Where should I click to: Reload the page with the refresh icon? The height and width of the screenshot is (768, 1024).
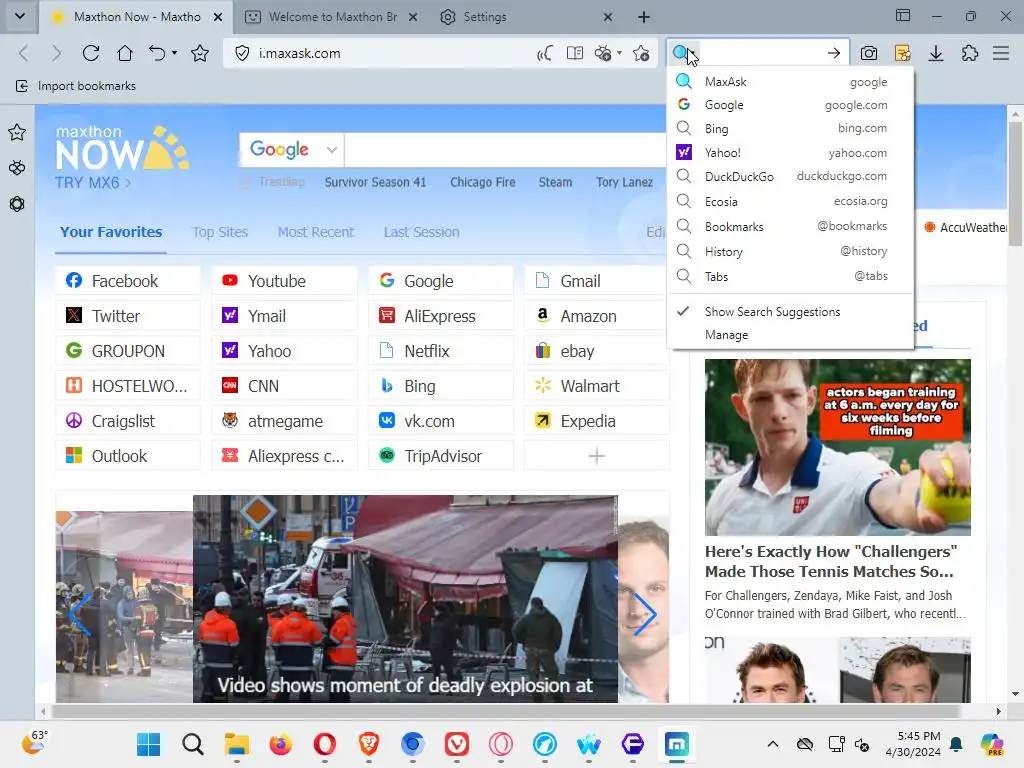coord(91,53)
